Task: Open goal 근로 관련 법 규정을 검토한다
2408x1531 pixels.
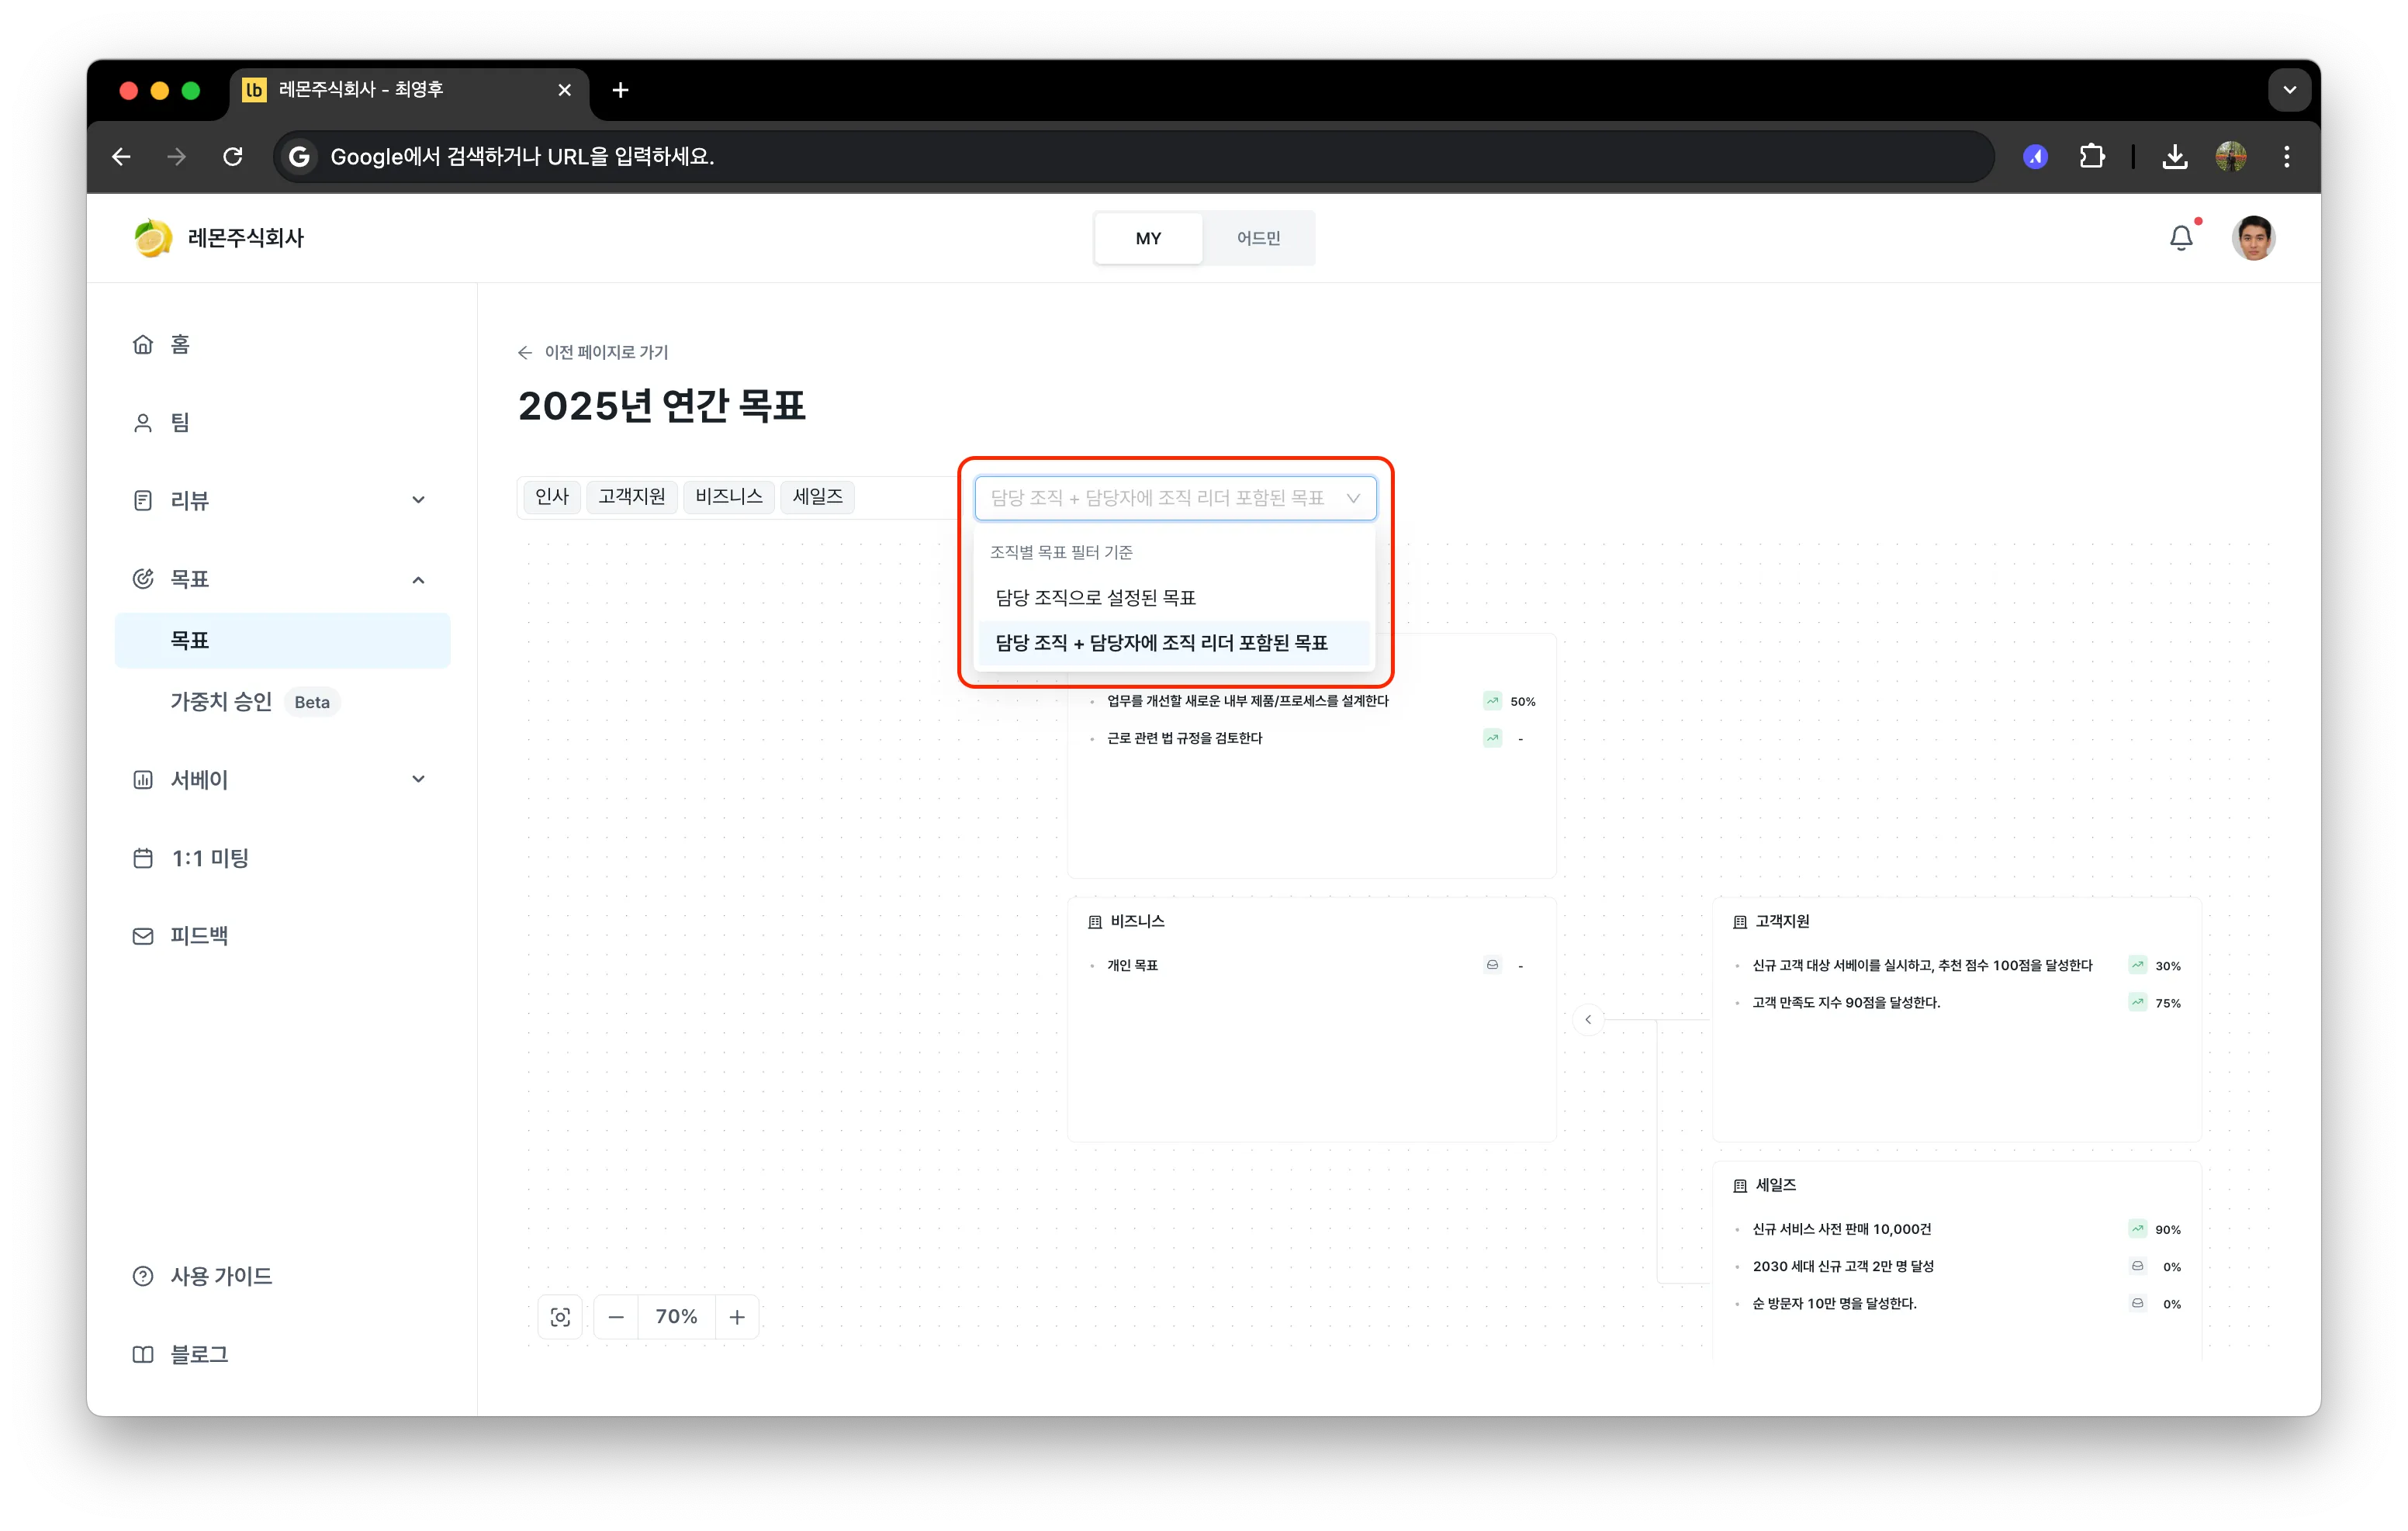Action: click(1184, 738)
